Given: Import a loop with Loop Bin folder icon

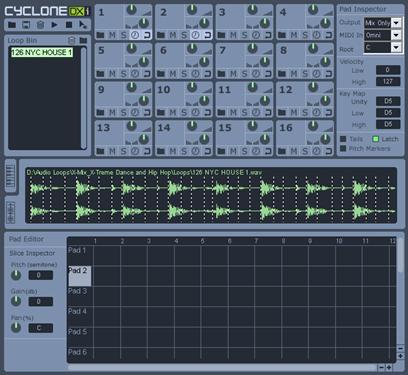Looking at the screenshot, I should 83,40.
